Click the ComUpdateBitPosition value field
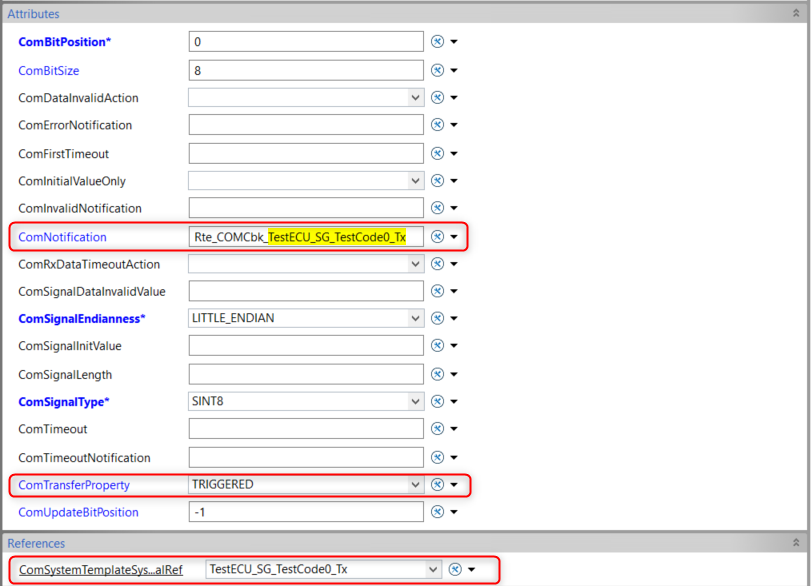Viewport: 811px width, 586px height. click(306, 512)
